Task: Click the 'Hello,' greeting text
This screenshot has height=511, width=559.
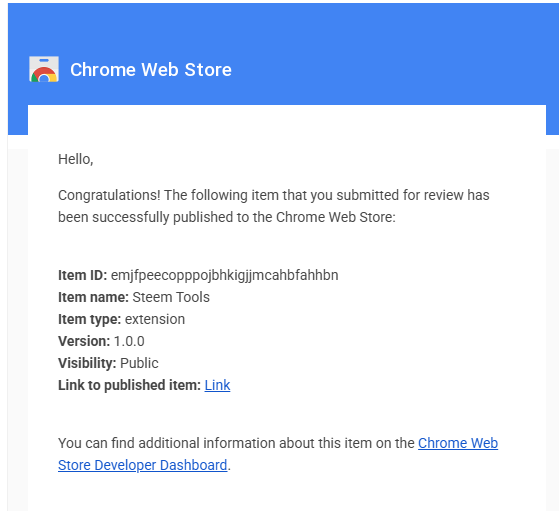Action: tap(76, 159)
